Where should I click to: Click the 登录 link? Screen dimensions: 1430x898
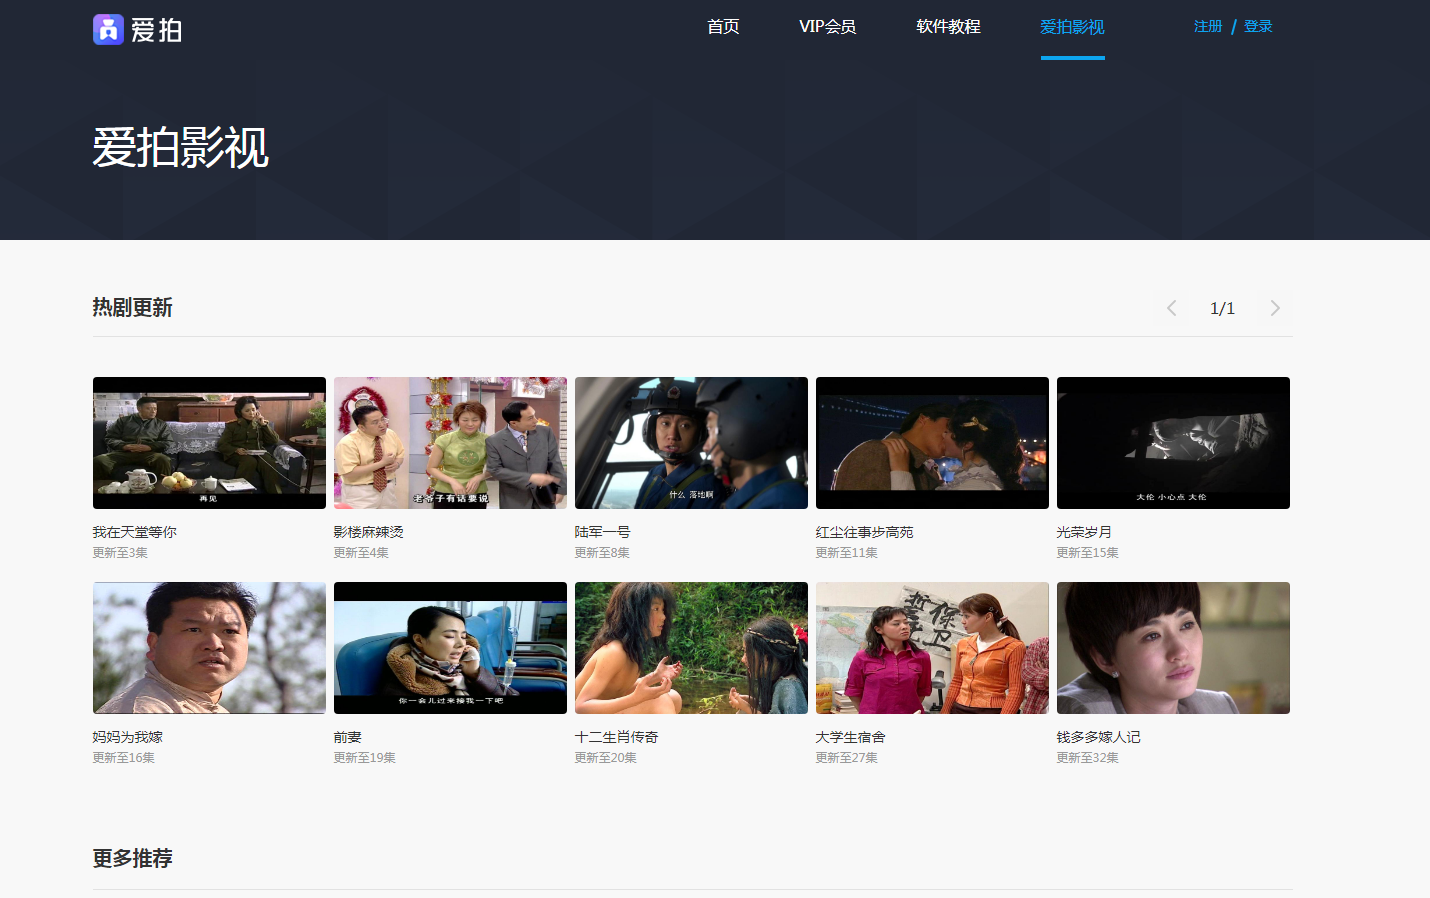(x=1258, y=26)
